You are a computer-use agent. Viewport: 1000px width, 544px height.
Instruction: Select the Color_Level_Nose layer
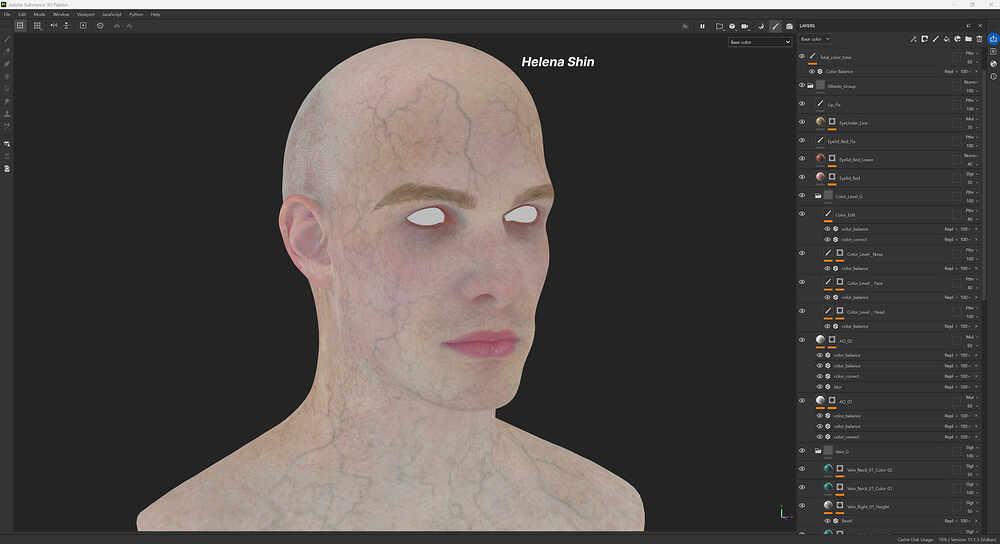[x=865, y=254]
